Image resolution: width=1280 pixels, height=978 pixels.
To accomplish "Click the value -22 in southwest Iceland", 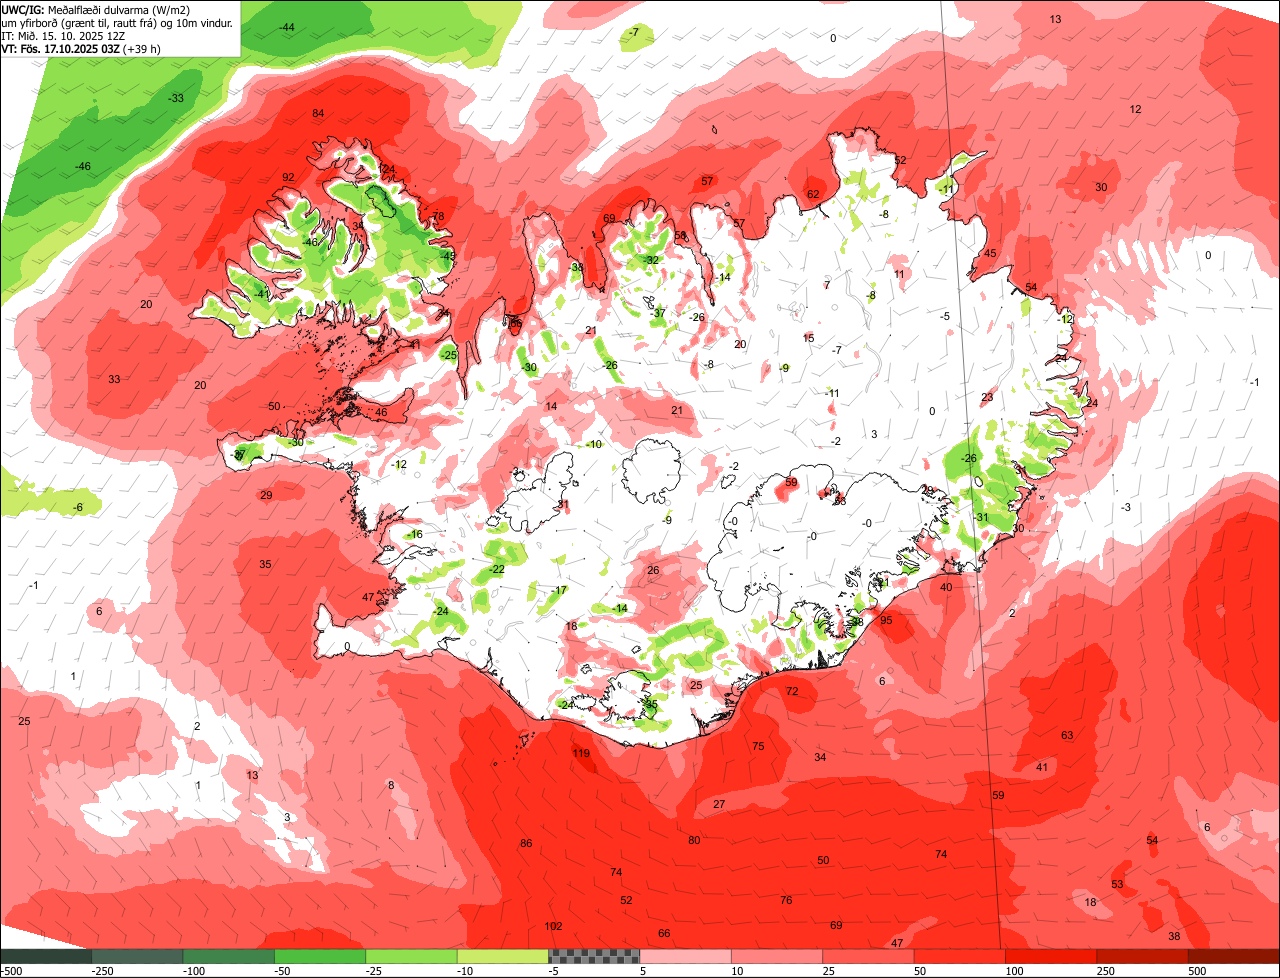I will 496,569.
